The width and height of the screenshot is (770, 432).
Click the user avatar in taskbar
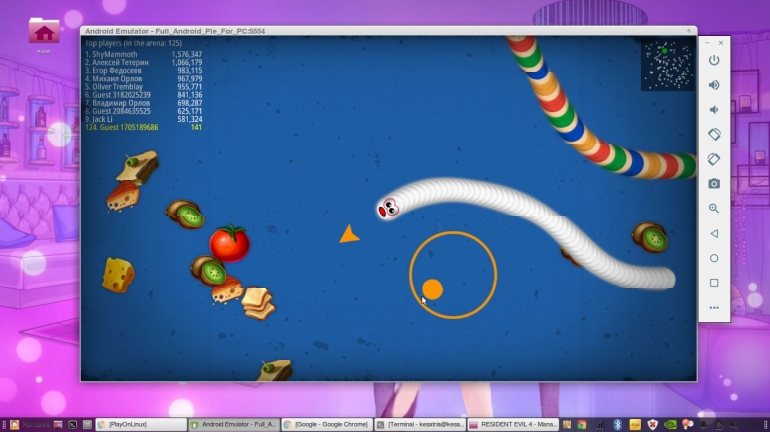[x=14, y=425]
